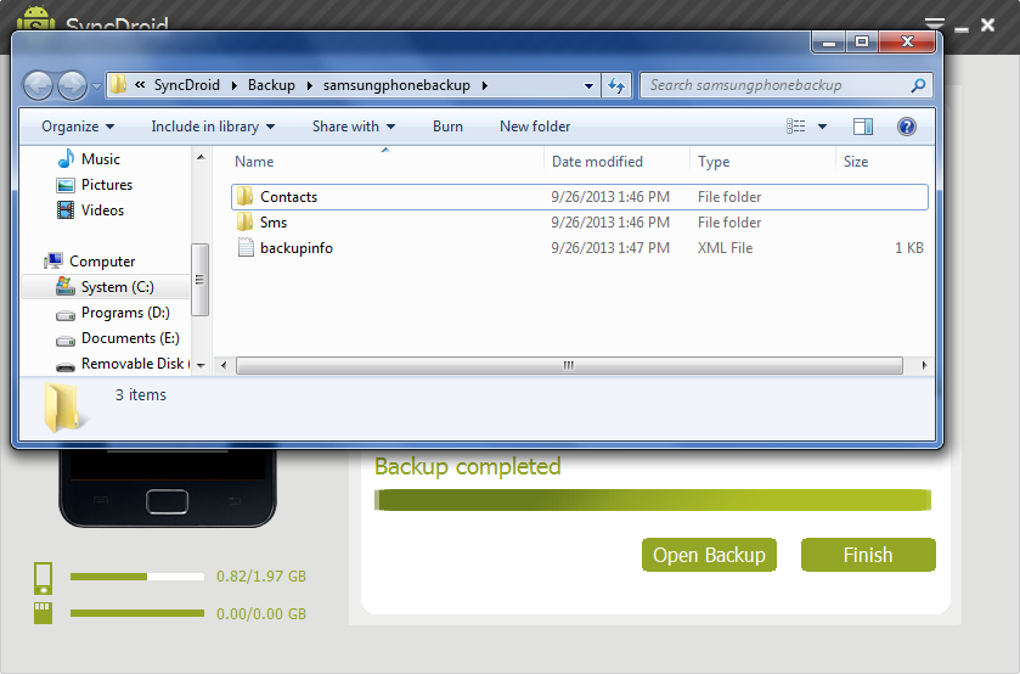Go forward with the Explorer forward arrow
This screenshot has width=1020, height=674.
72,85
